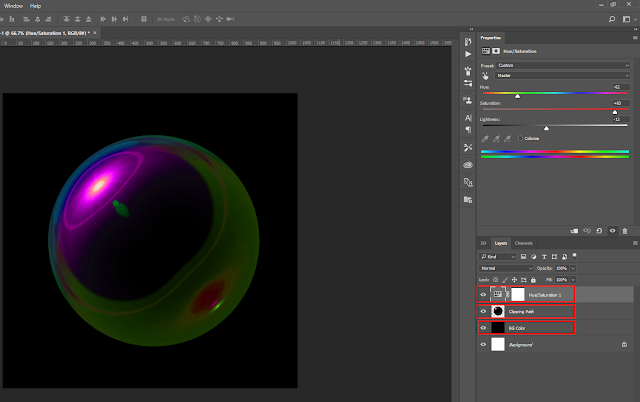Hide the Hue/Saturation 1 layer

click(x=483, y=295)
